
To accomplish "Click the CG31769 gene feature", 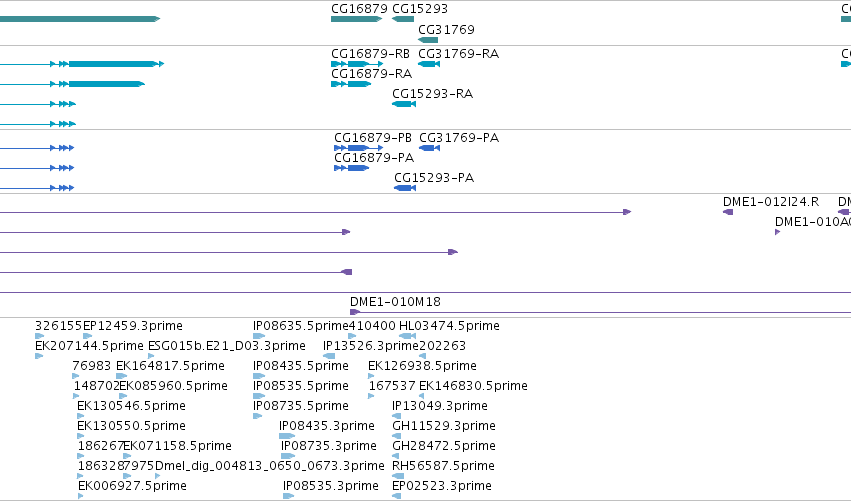I will click(428, 40).
